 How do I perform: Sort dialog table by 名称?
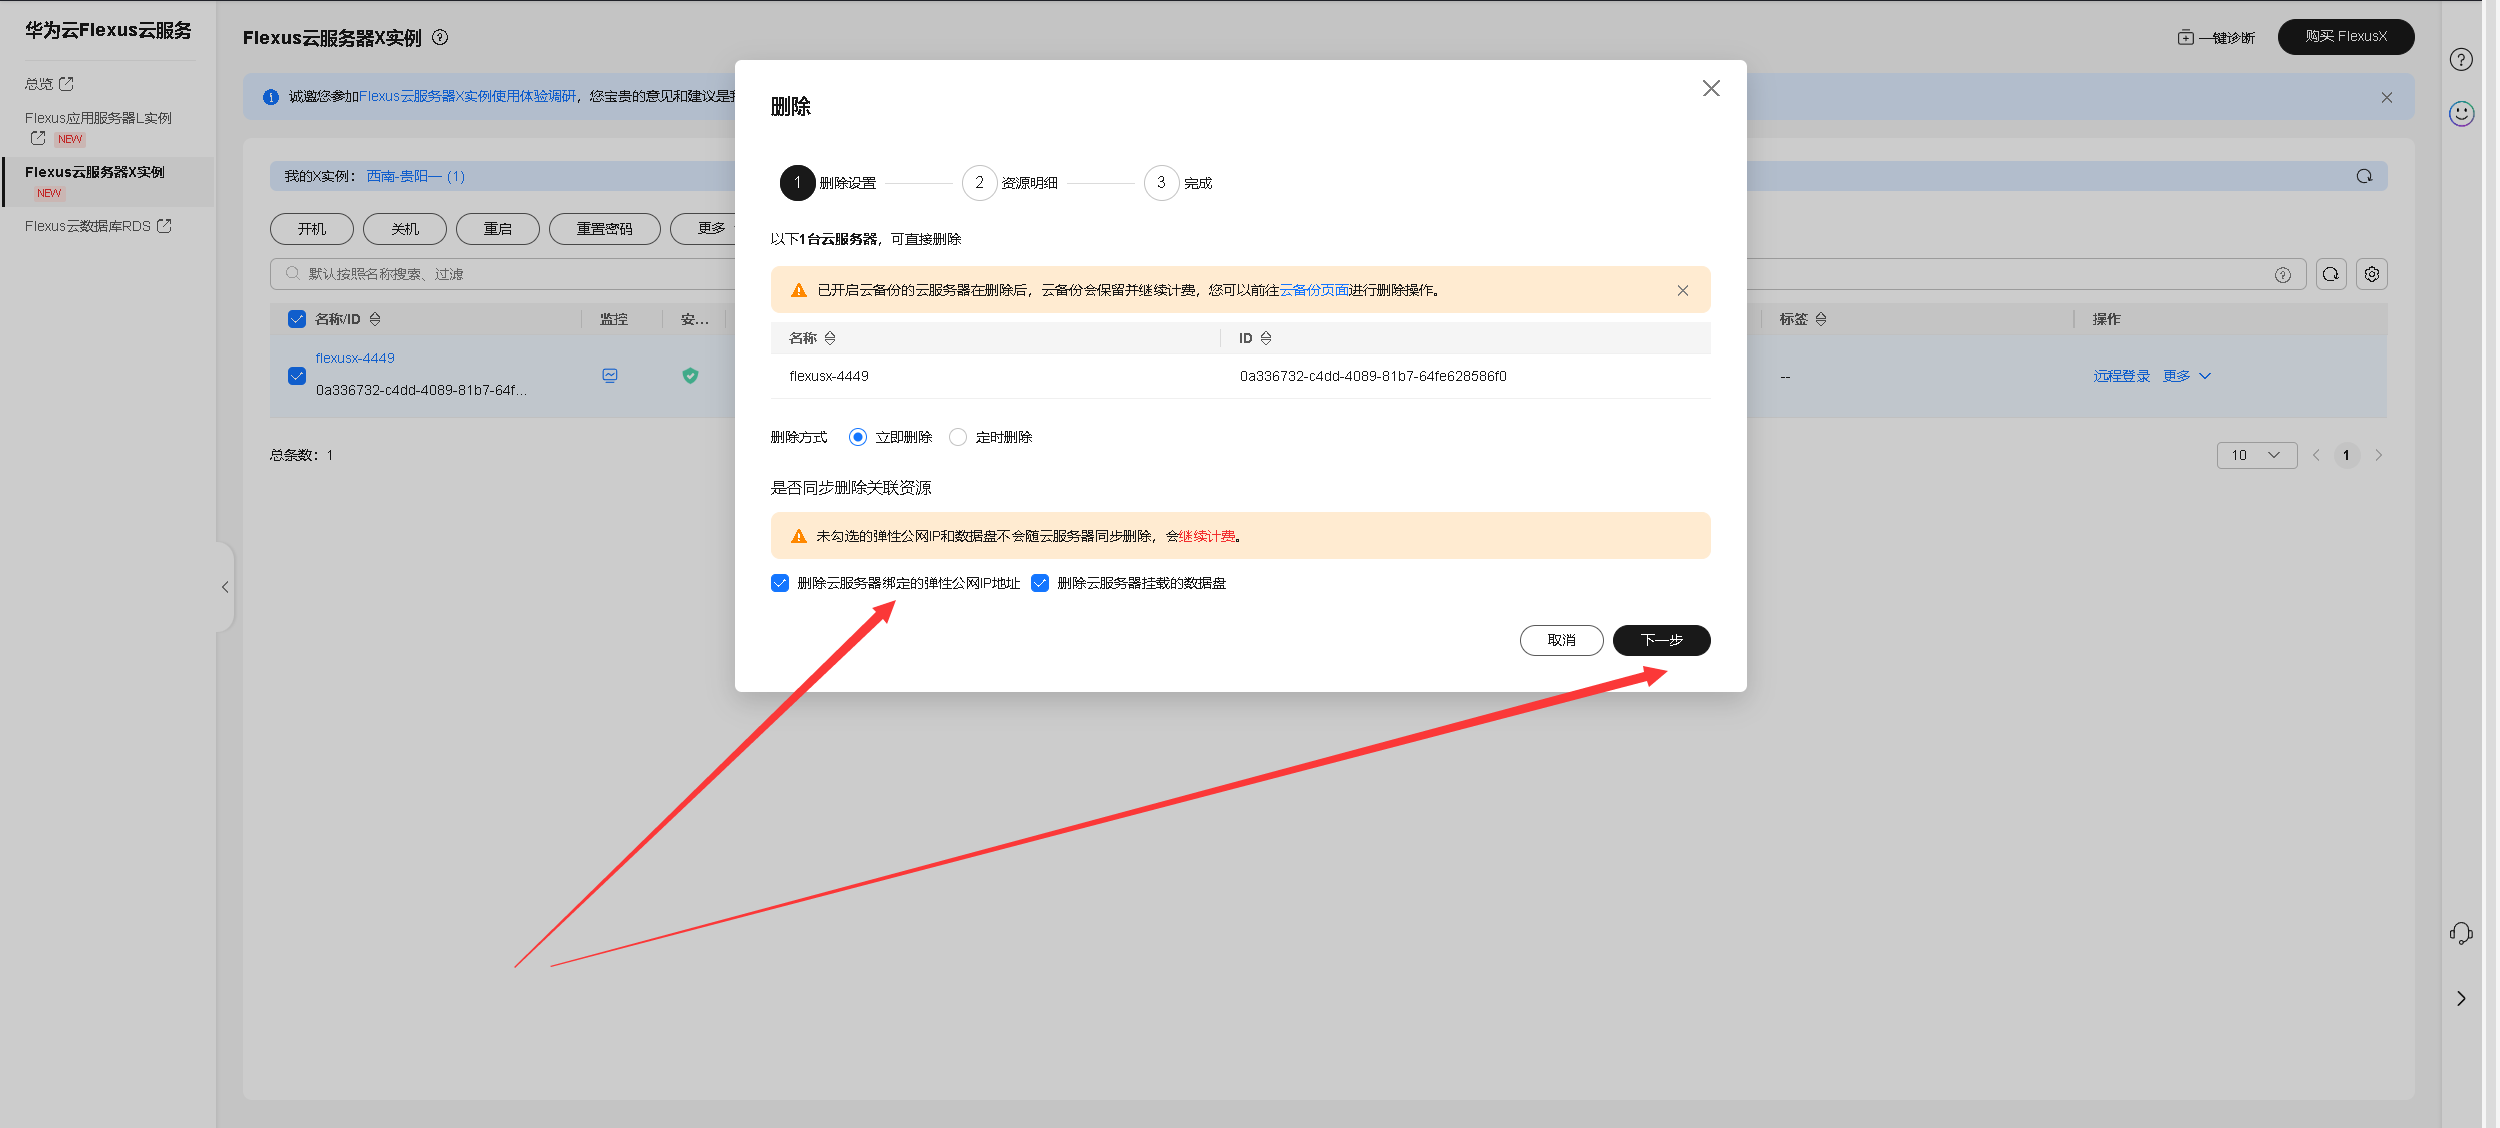(830, 338)
